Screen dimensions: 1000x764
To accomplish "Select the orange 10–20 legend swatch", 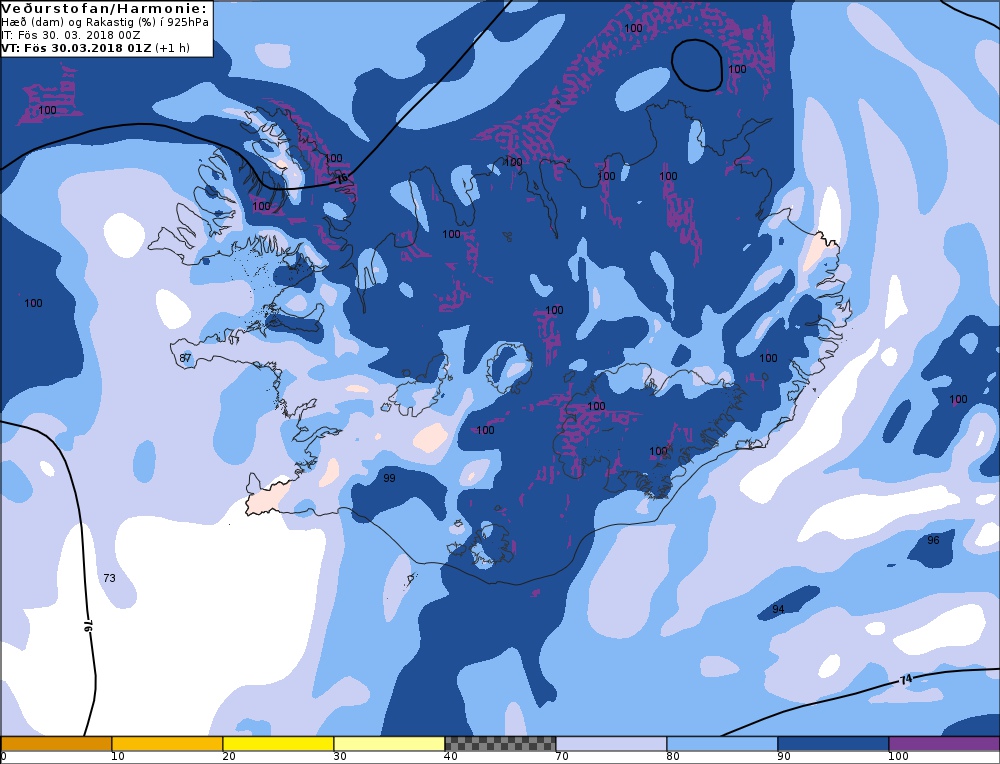I will coord(167,744).
